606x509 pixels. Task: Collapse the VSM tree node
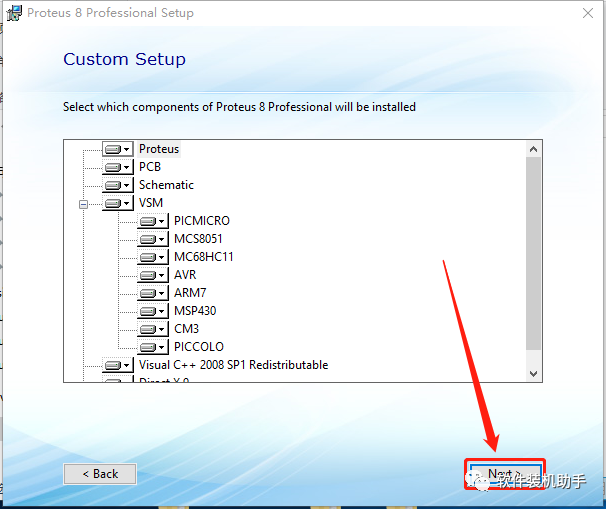pos(83,204)
